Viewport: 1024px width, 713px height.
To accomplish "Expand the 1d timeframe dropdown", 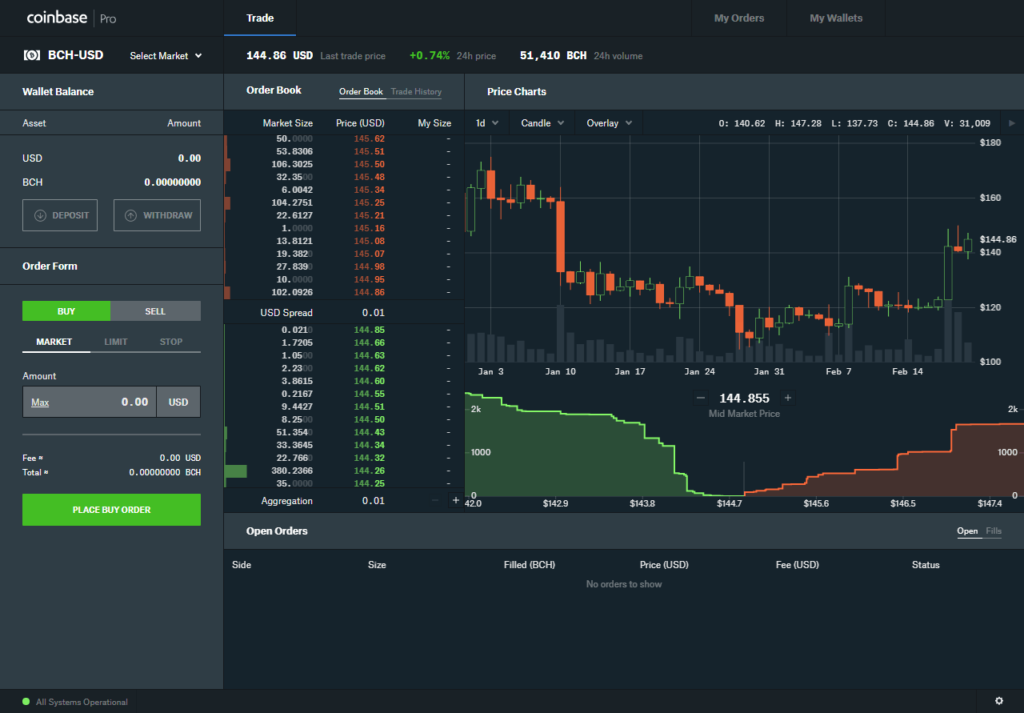I will pos(486,123).
